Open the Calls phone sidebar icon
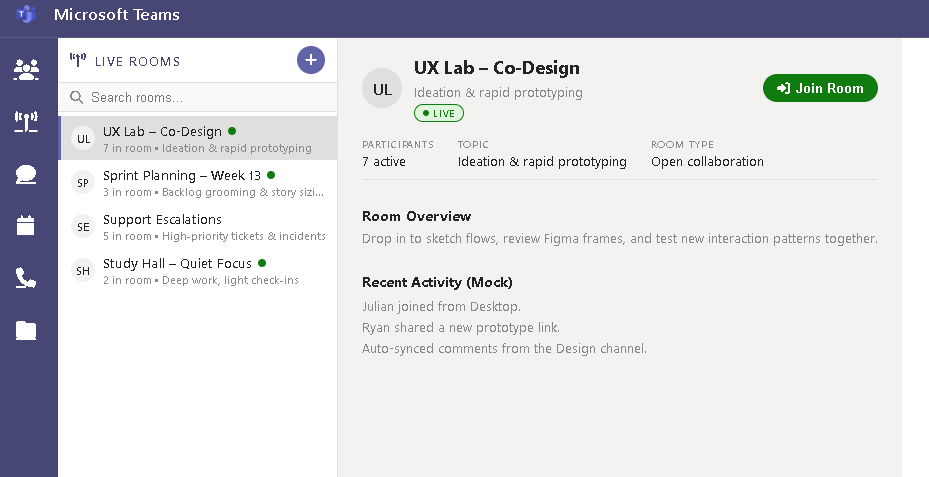 point(26,278)
